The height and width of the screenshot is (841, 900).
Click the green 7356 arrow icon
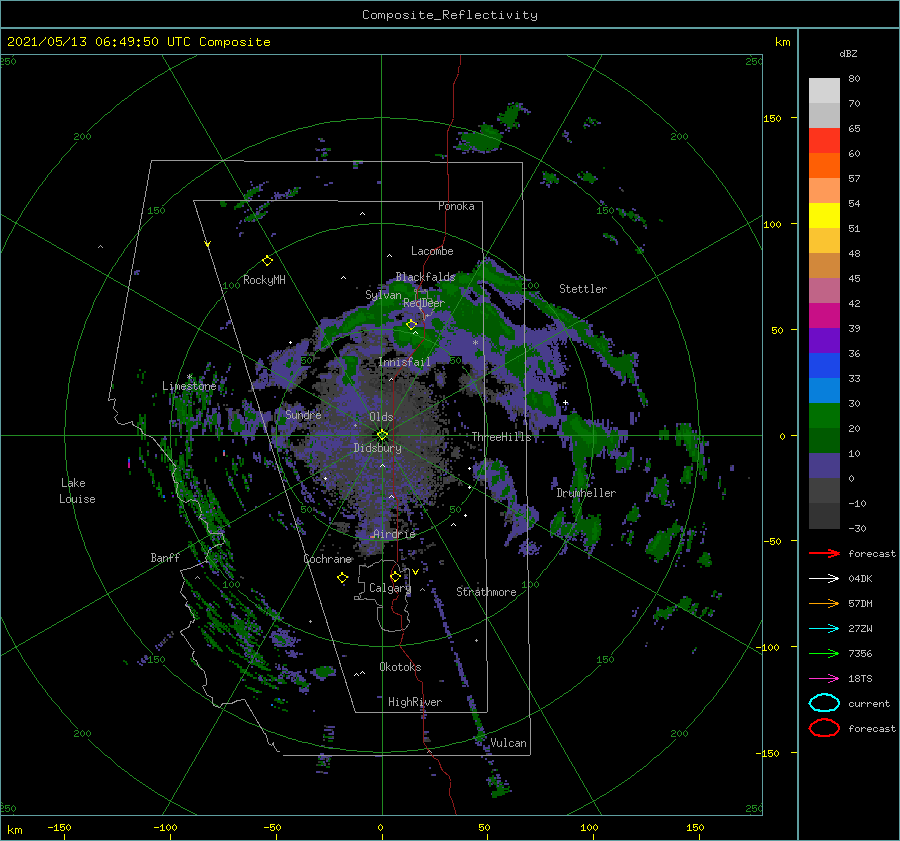click(x=824, y=653)
